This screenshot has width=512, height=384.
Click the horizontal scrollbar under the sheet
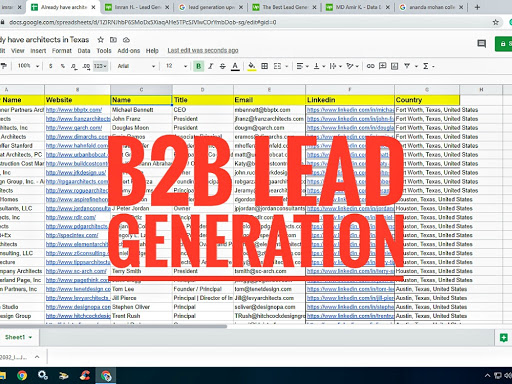[x=113, y=326]
